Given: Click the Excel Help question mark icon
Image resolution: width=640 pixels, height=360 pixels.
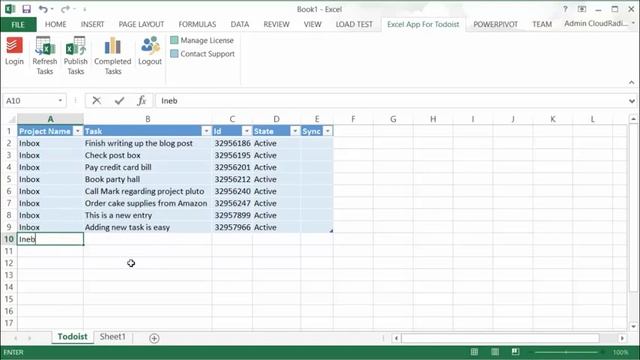Looking at the screenshot, I should click(565, 9).
